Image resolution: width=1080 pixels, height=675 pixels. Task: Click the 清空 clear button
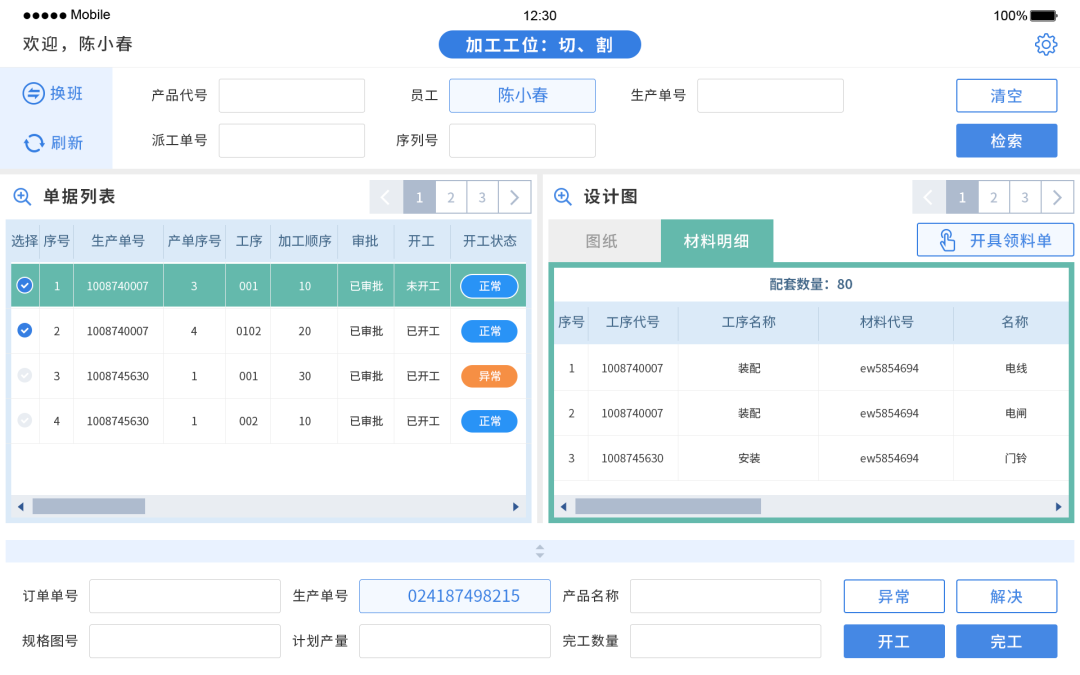click(x=1006, y=95)
